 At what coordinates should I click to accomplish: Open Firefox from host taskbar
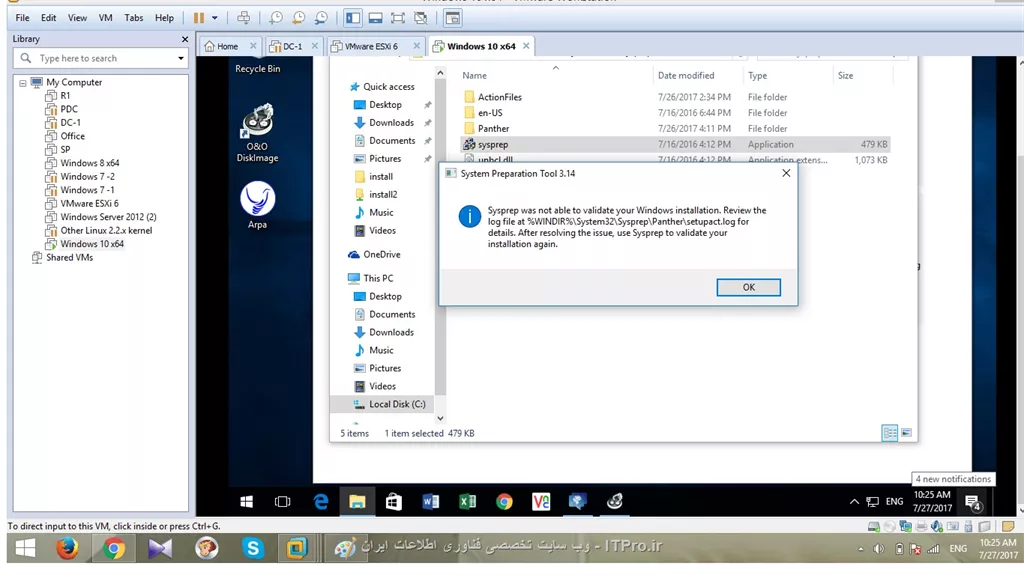tap(67, 548)
